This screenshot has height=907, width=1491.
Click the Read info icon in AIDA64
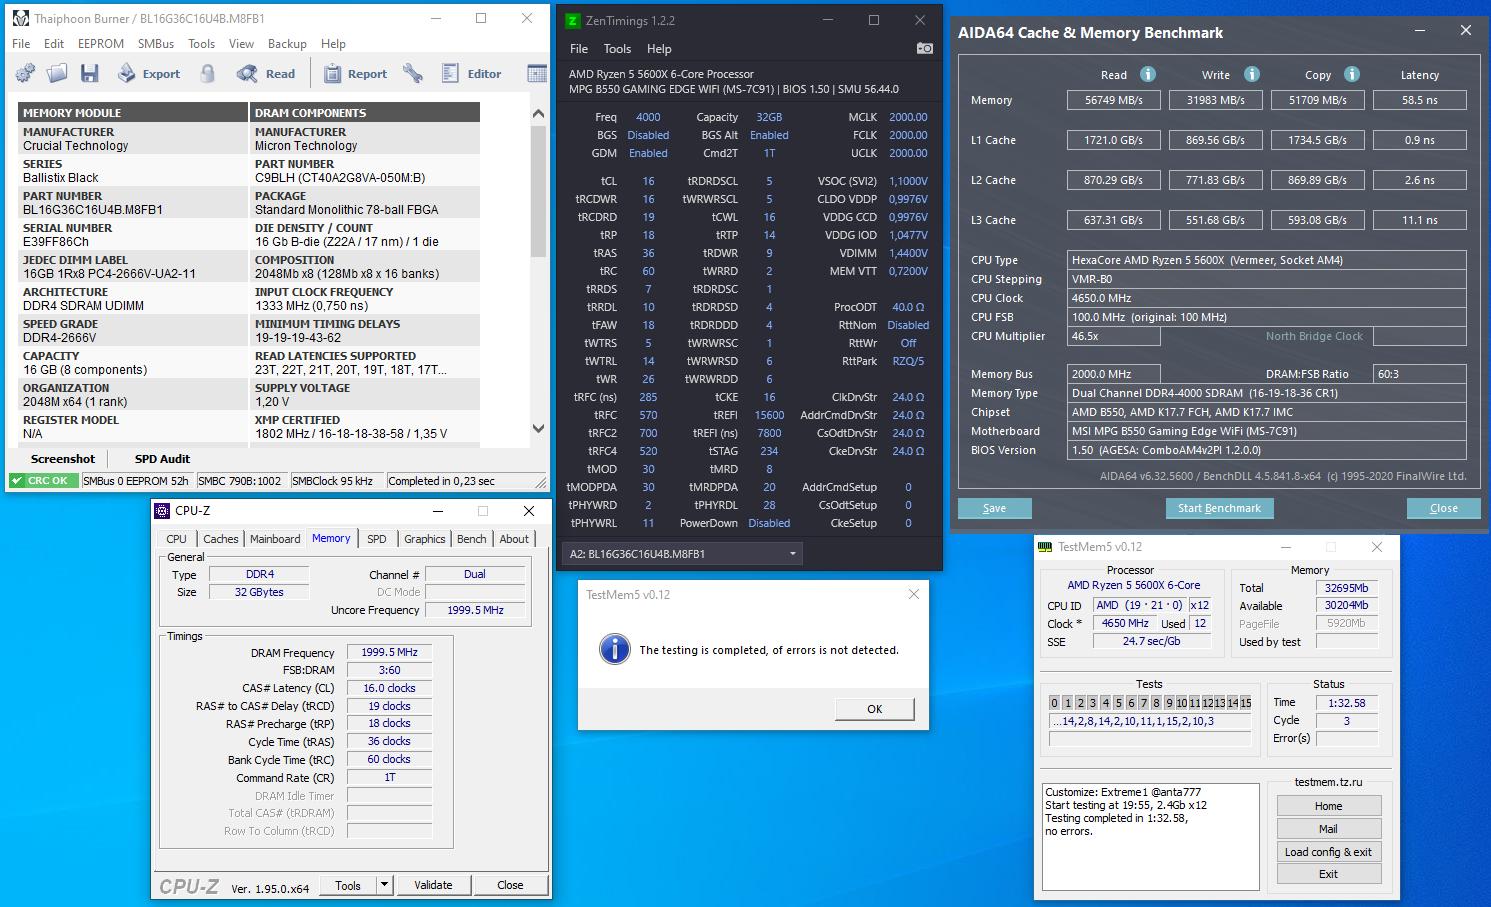1148,74
